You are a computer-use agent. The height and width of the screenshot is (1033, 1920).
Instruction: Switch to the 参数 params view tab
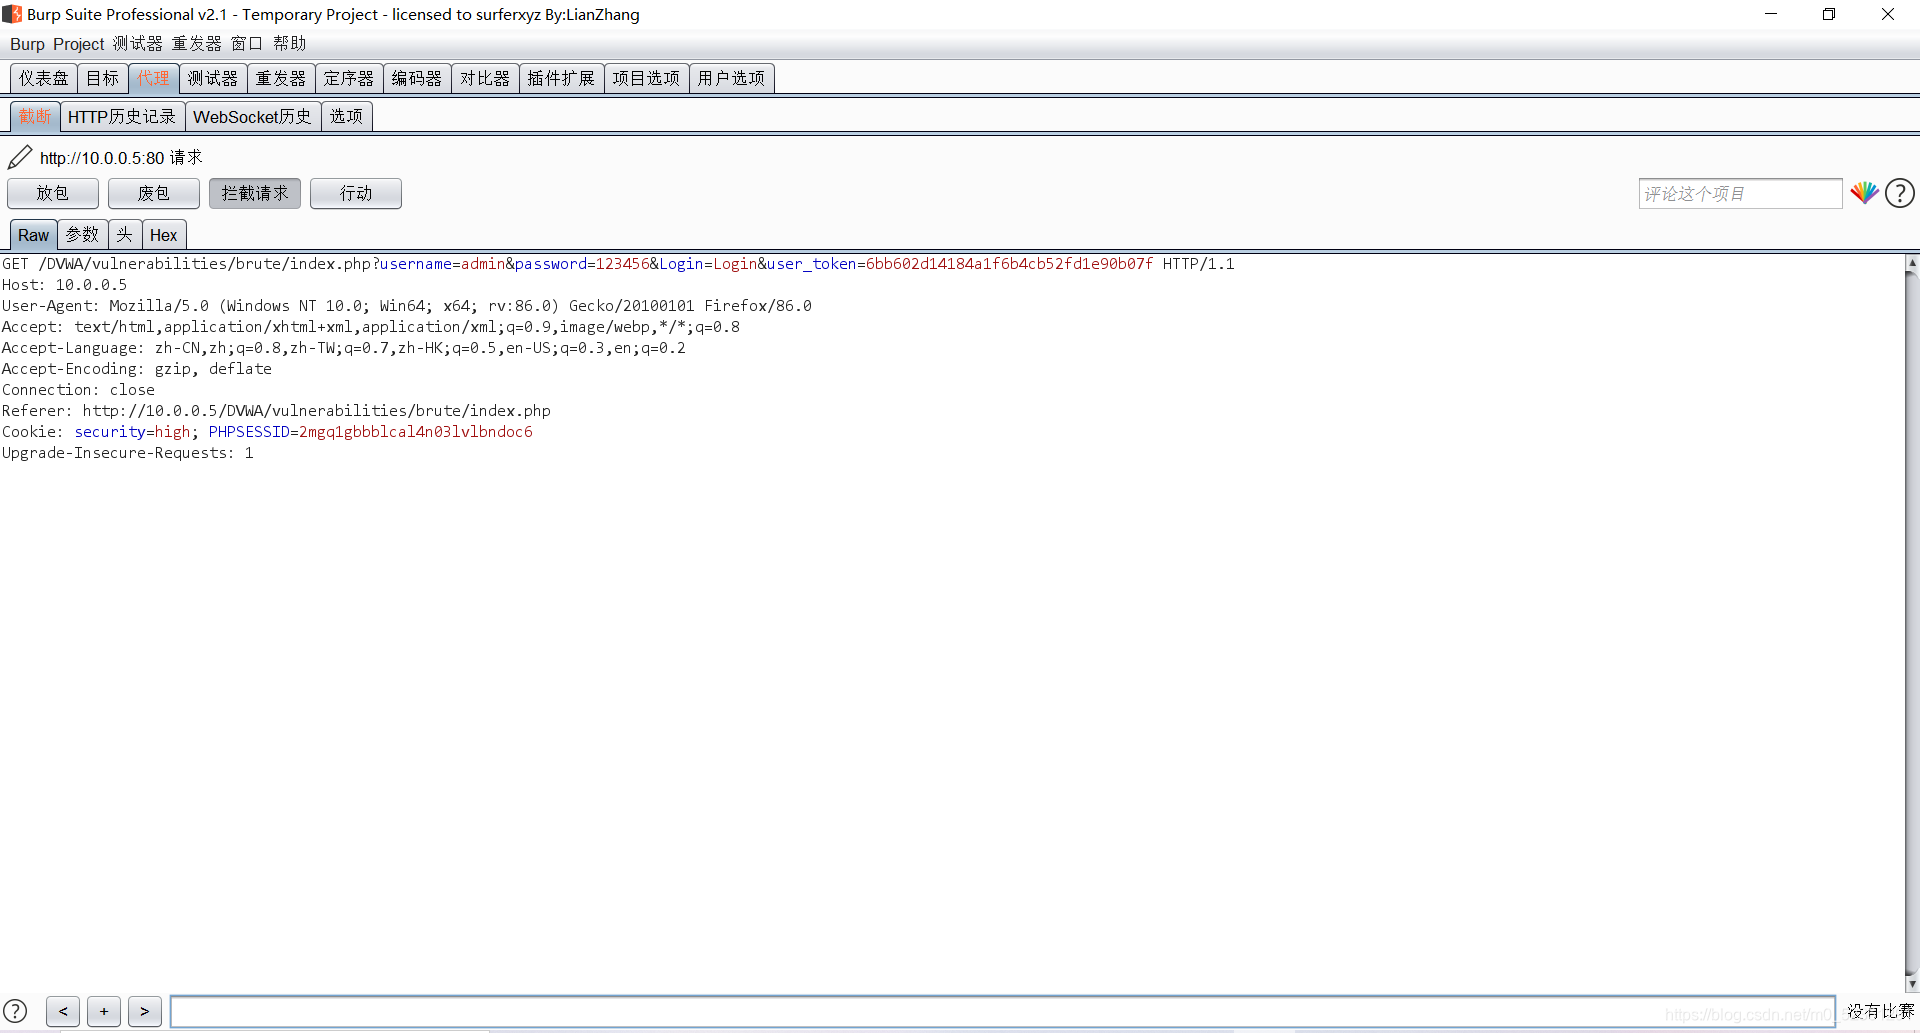point(82,235)
